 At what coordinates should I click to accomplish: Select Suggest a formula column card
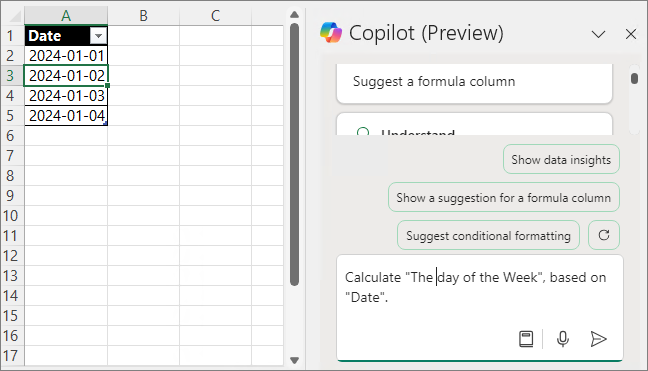[474, 82]
